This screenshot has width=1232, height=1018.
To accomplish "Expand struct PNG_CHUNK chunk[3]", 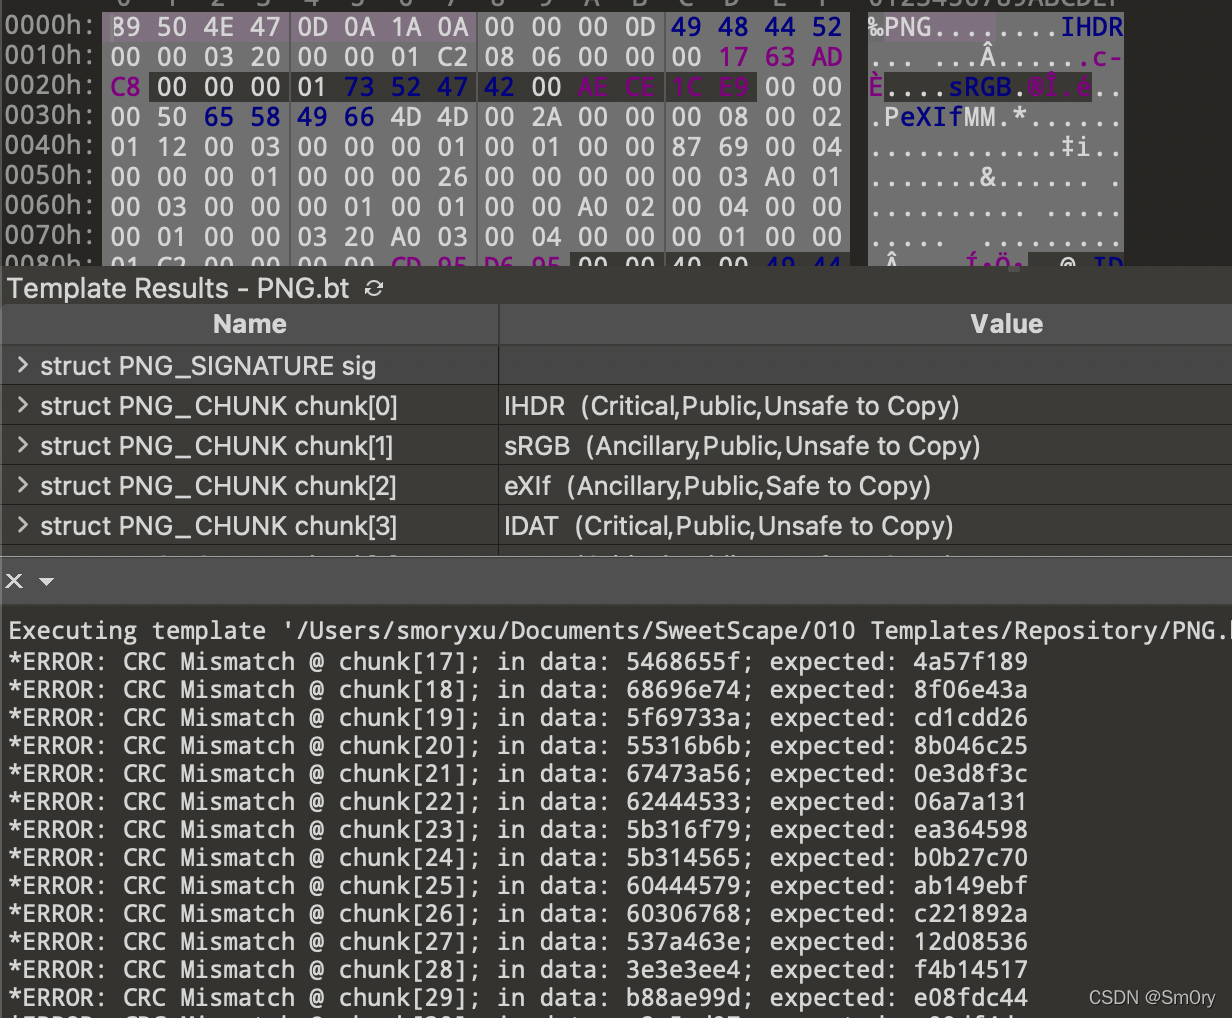I will click(22, 526).
